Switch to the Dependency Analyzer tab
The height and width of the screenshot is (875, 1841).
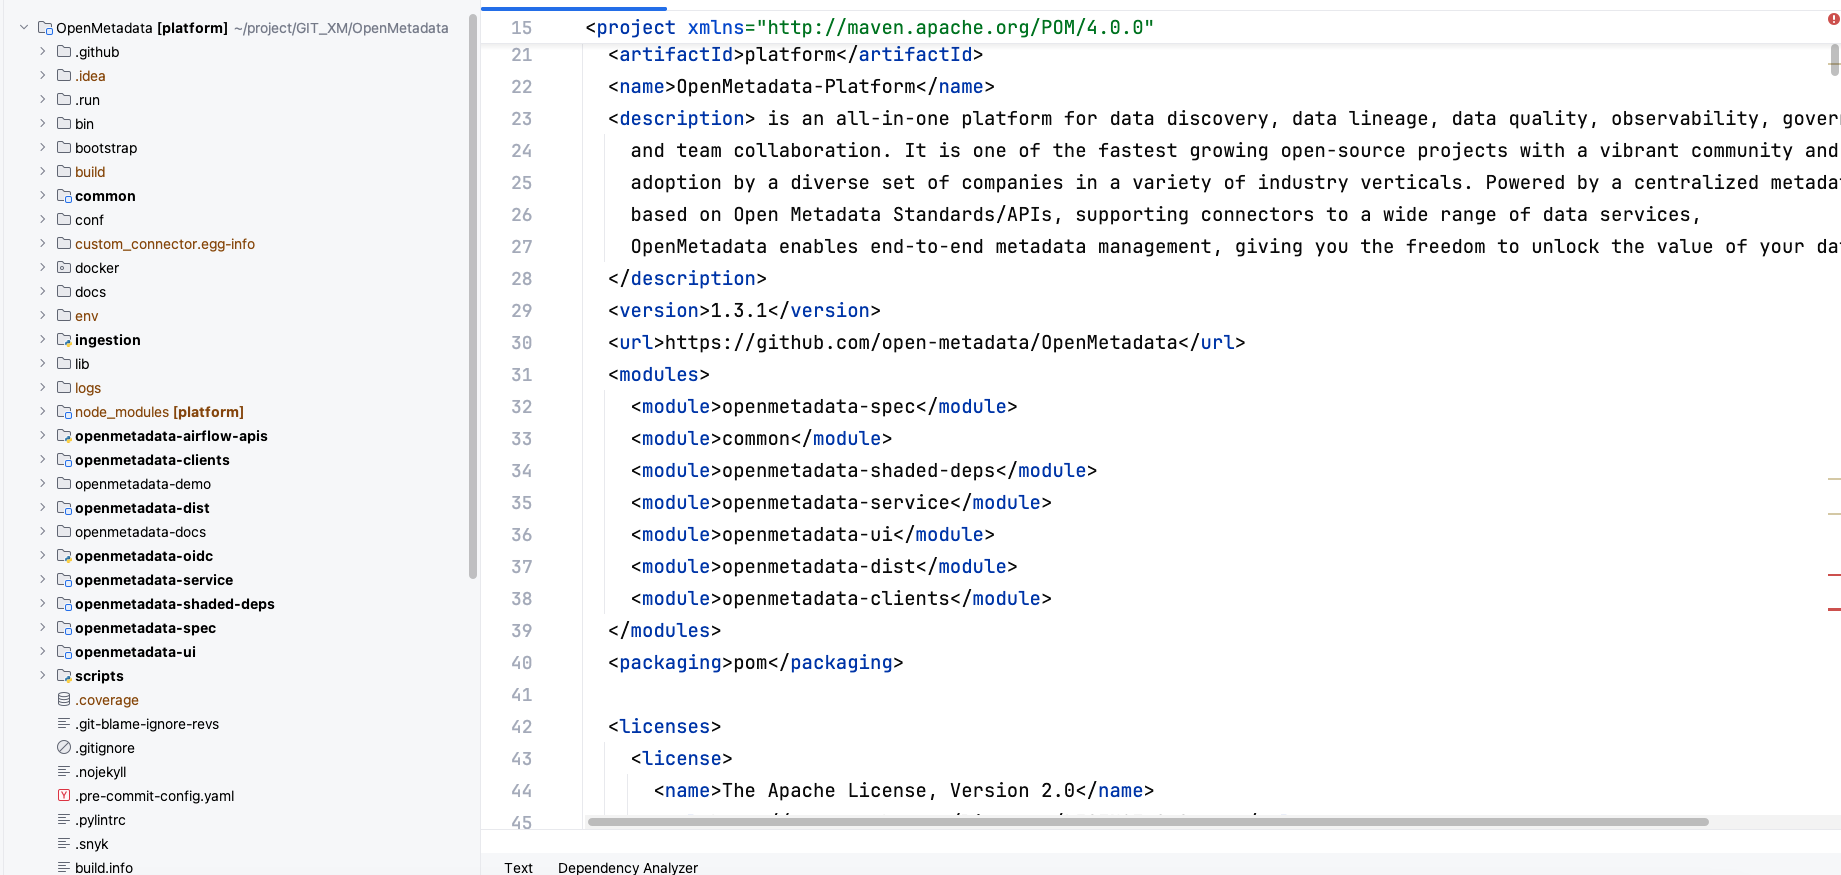pyautogui.click(x=628, y=867)
